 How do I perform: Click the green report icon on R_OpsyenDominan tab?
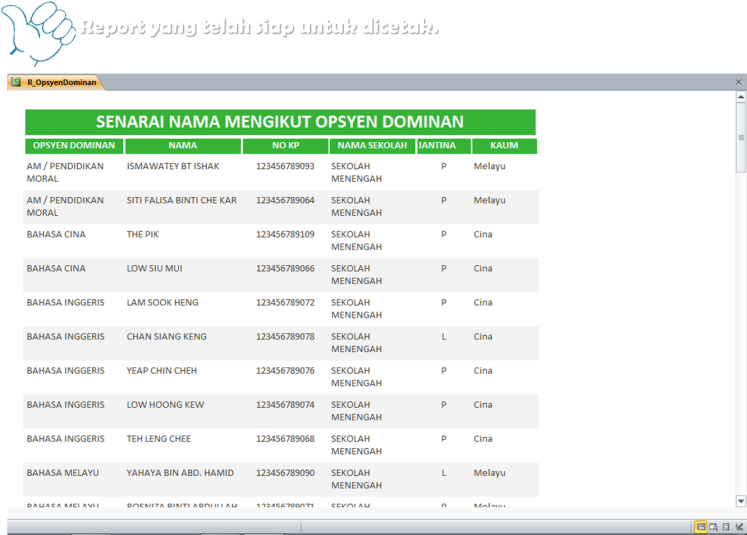tap(17, 83)
